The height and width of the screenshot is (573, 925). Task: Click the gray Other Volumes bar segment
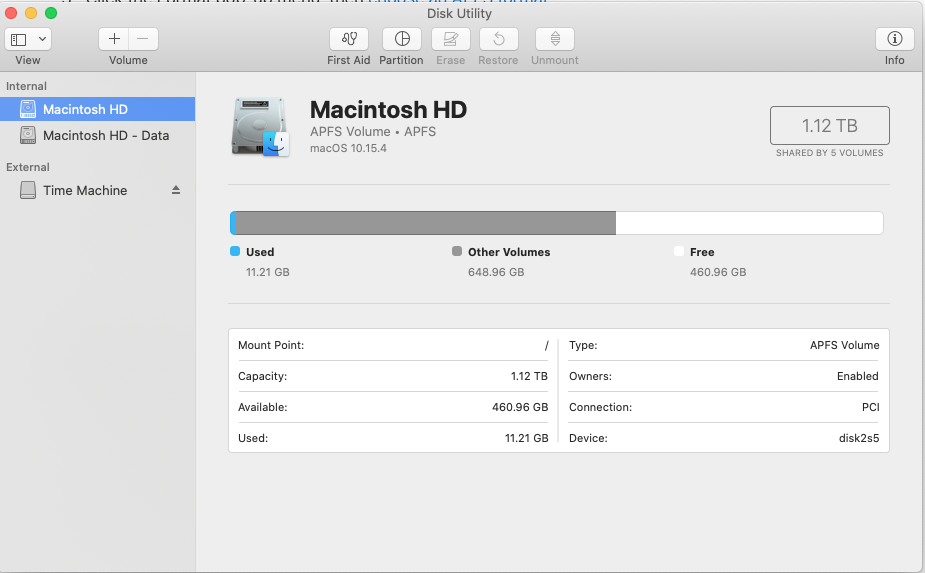[425, 223]
